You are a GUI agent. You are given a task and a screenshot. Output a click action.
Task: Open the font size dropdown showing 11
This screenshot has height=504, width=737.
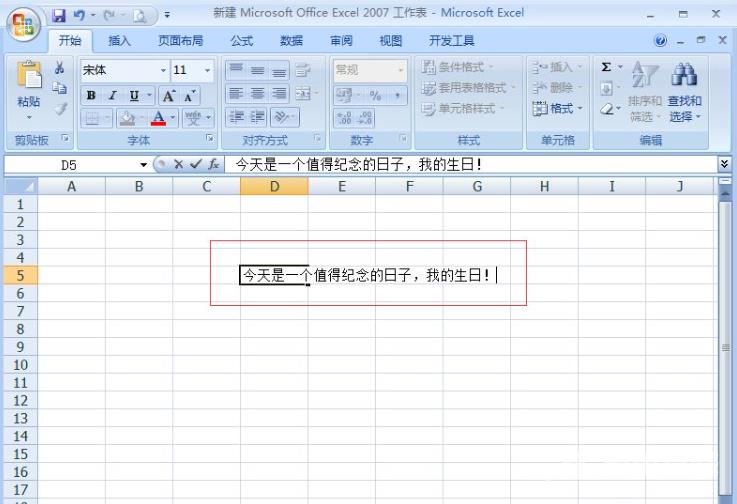[207, 71]
